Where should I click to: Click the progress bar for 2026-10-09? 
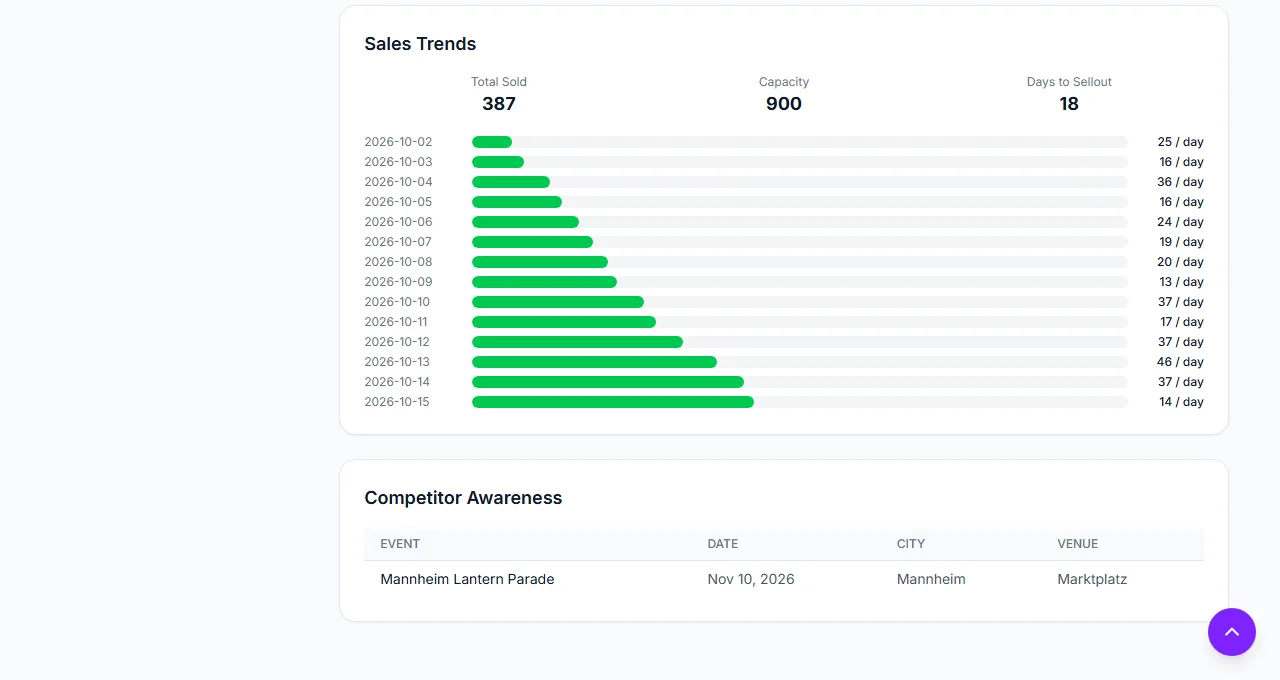tap(800, 282)
